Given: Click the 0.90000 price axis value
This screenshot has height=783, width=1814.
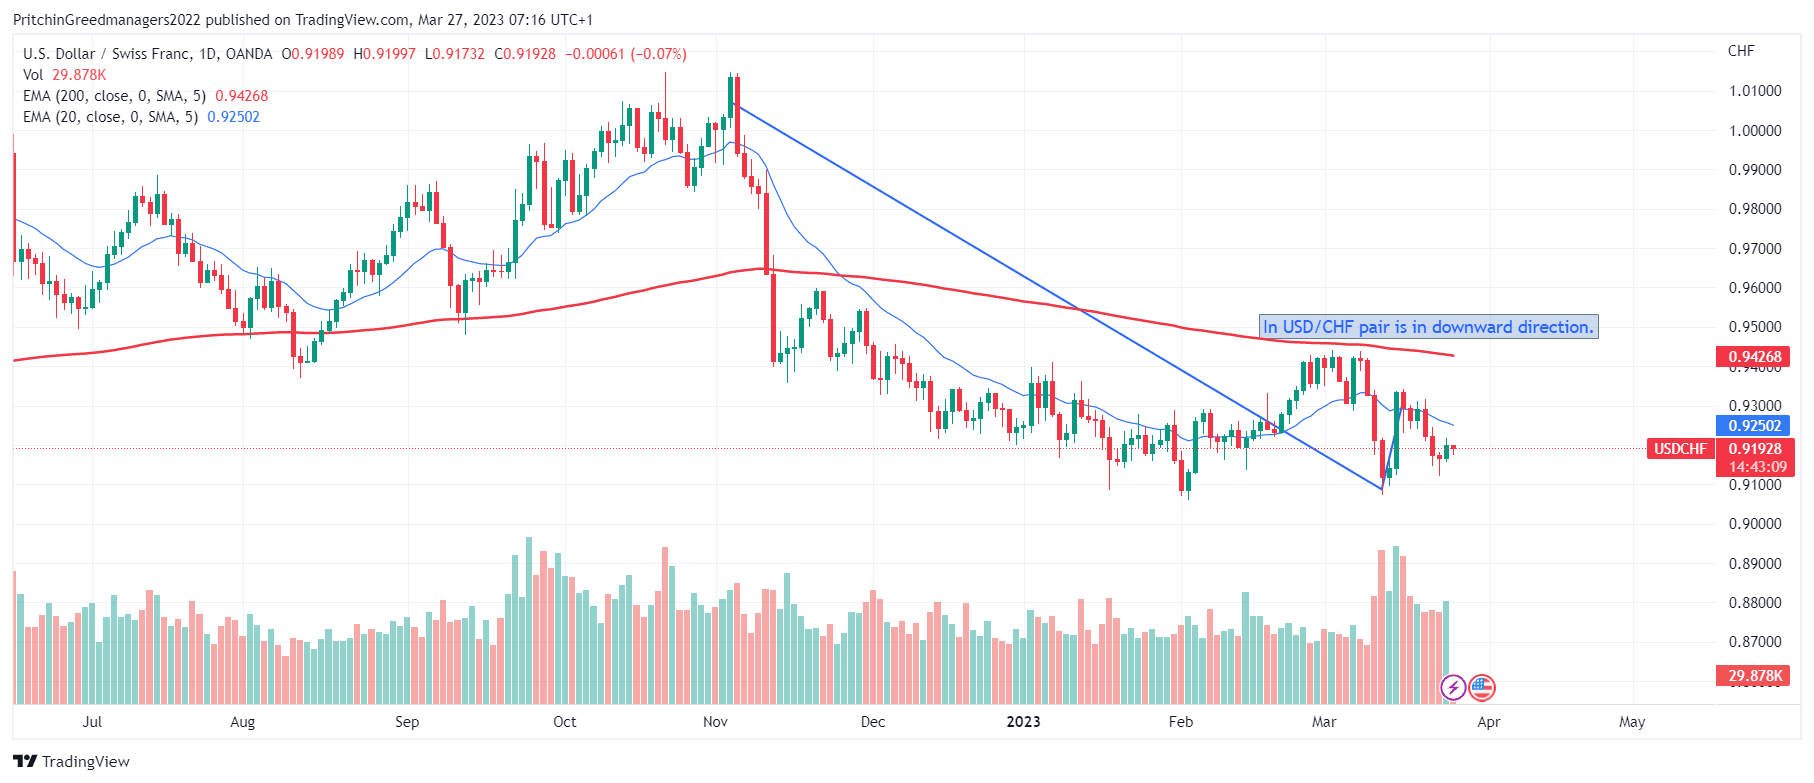Looking at the screenshot, I should (x=1755, y=524).
